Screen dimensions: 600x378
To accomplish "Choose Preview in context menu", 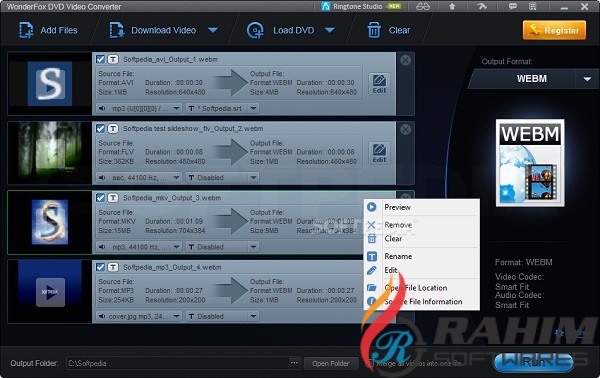I will 421,207.
